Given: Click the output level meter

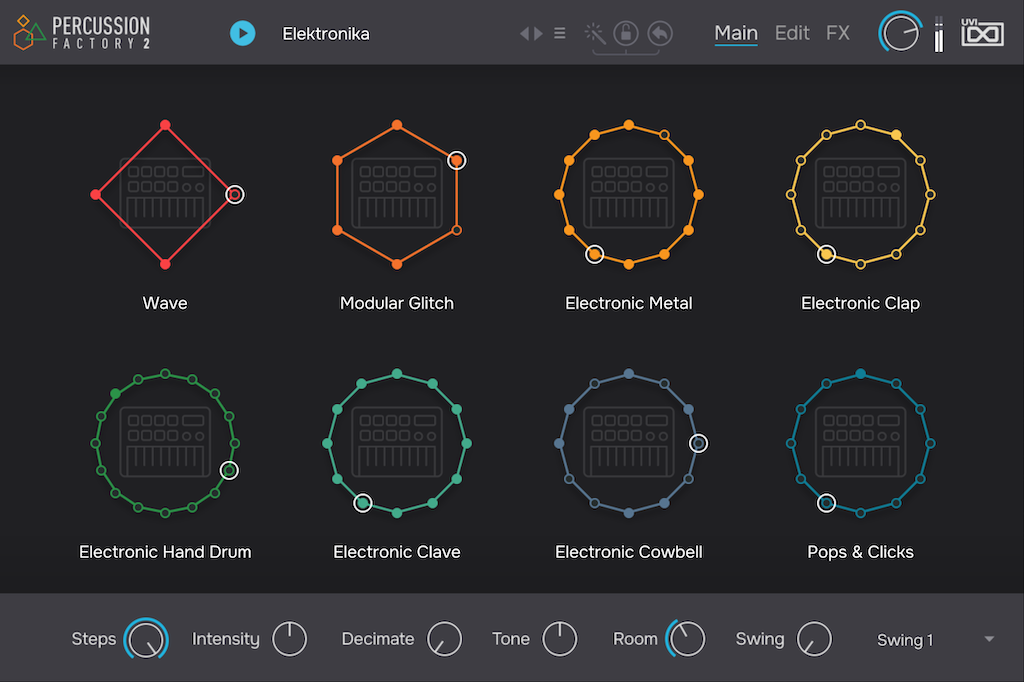Looking at the screenshot, I should pos(938,34).
